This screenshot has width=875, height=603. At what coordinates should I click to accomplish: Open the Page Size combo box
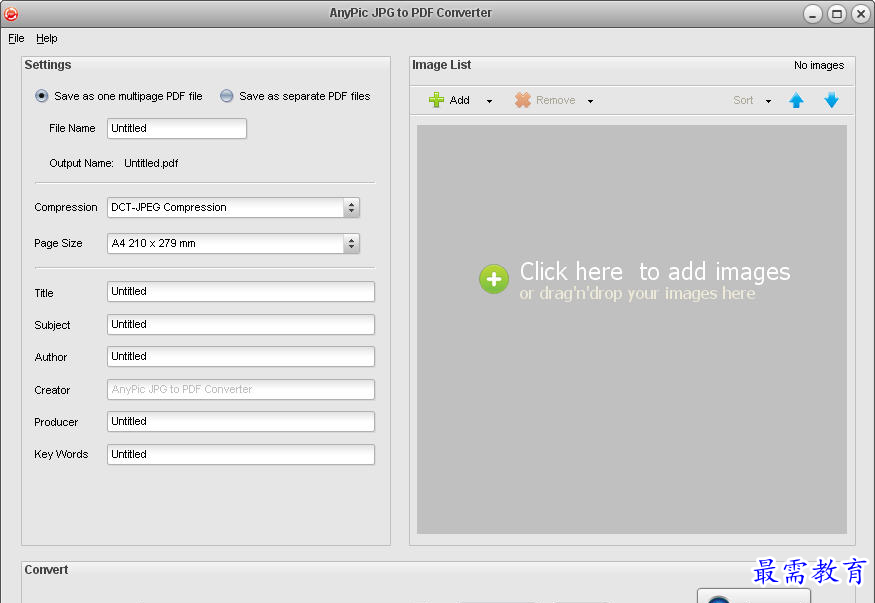click(233, 243)
